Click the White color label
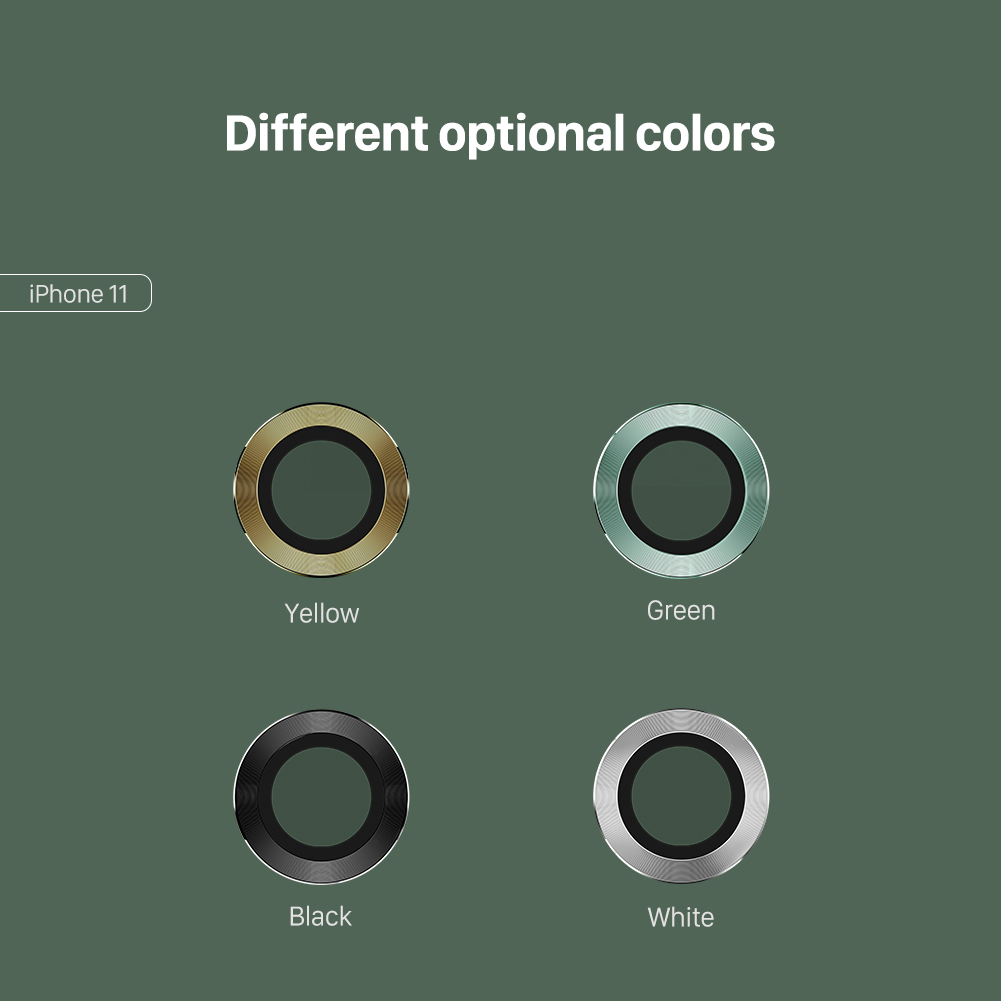Screen dimensions: 1001x1001 (x=681, y=917)
